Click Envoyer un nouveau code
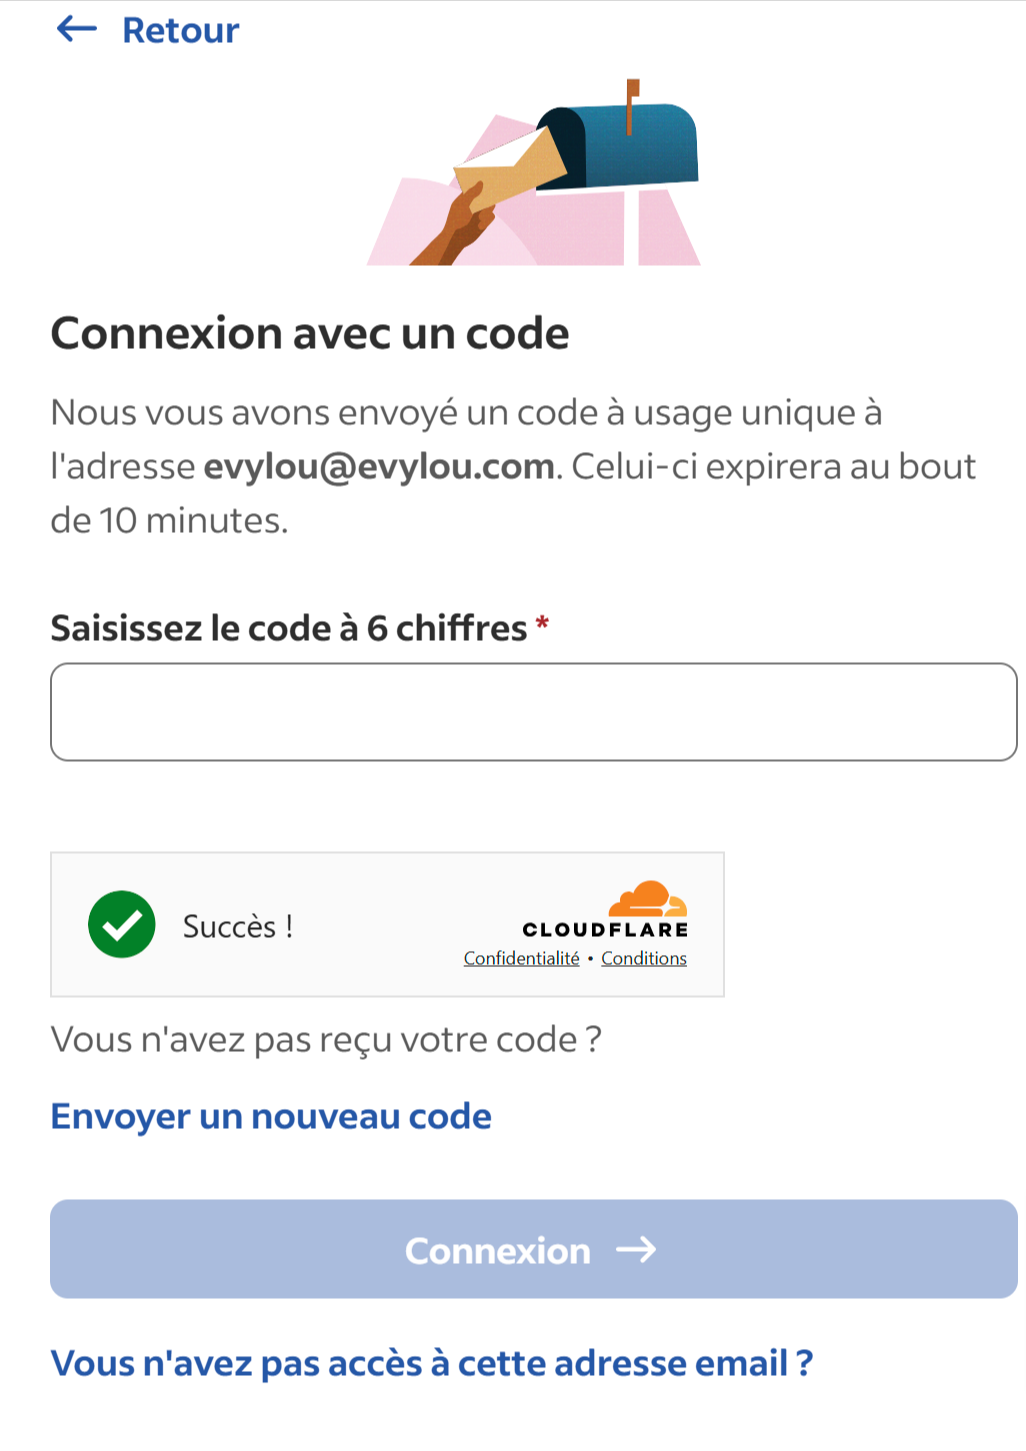Viewport: 1026px width, 1451px height. (x=271, y=1116)
